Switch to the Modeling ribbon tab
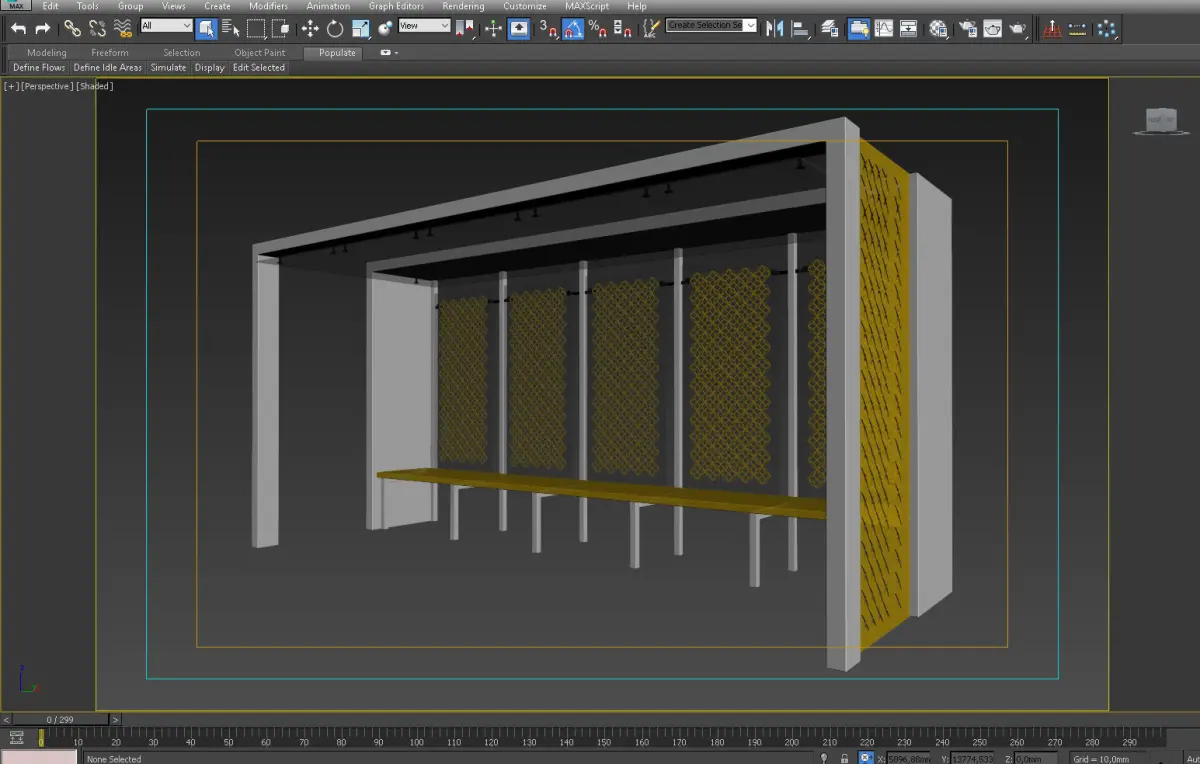This screenshot has width=1200, height=764. [47, 52]
